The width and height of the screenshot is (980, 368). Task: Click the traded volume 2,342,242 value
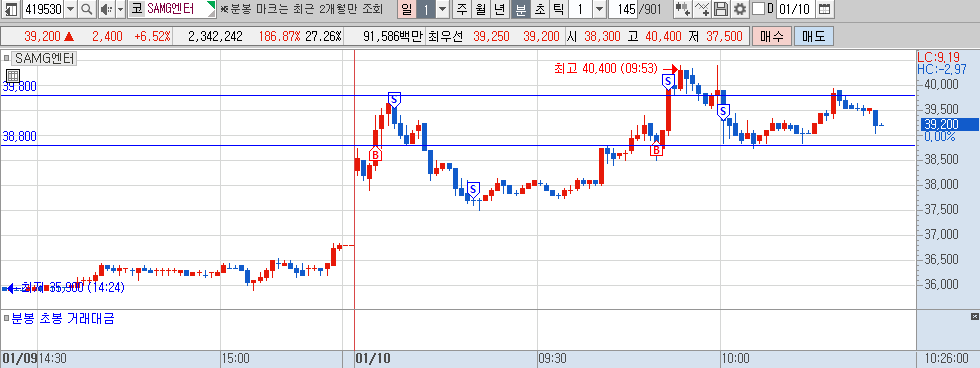pyautogui.click(x=215, y=37)
